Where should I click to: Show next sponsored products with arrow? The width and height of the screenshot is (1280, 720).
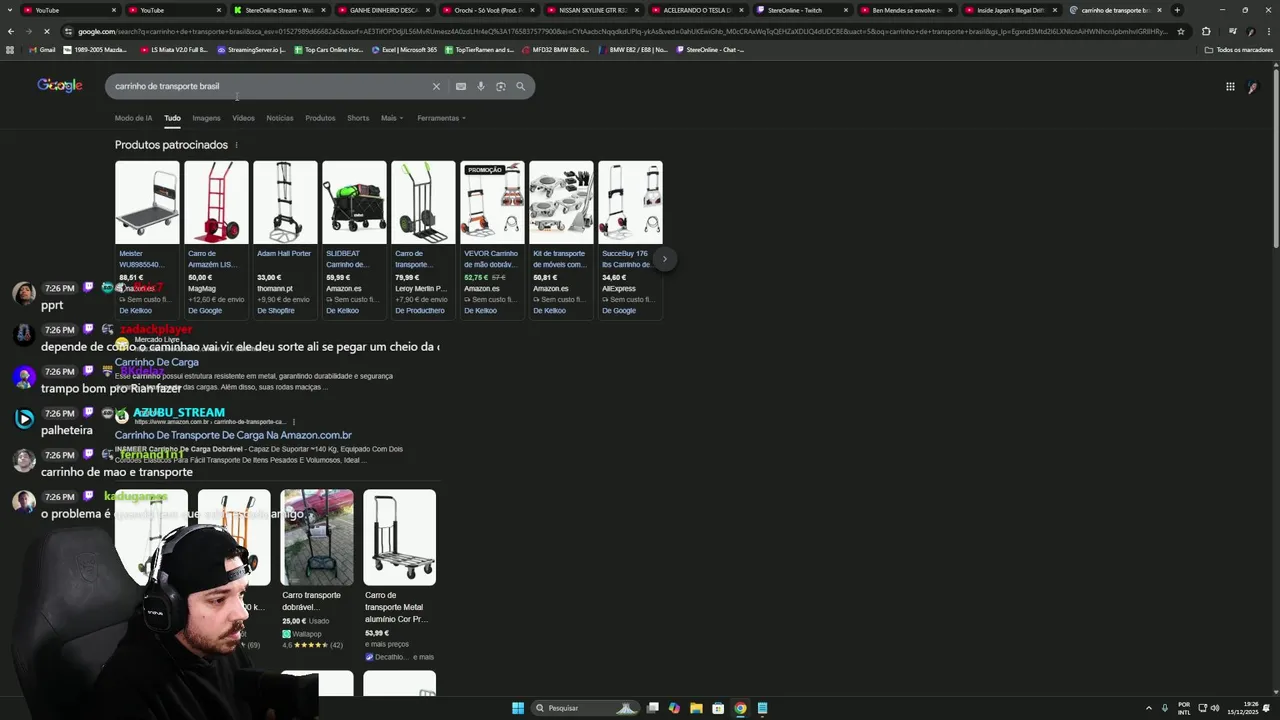tap(664, 259)
